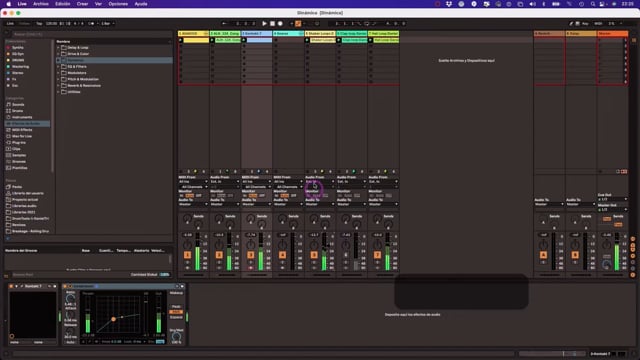Start playback with the transport Play button
The image size is (640, 360).
click(x=264, y=24)
